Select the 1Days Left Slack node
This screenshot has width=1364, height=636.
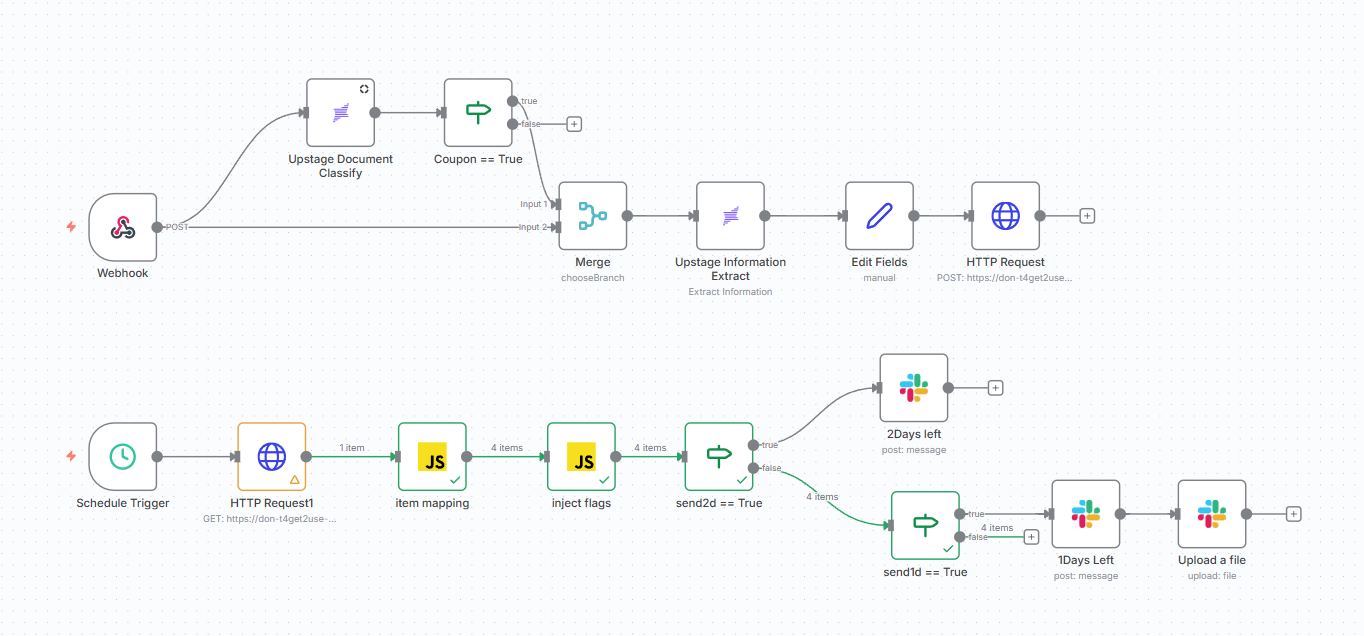click(1085, 514)
